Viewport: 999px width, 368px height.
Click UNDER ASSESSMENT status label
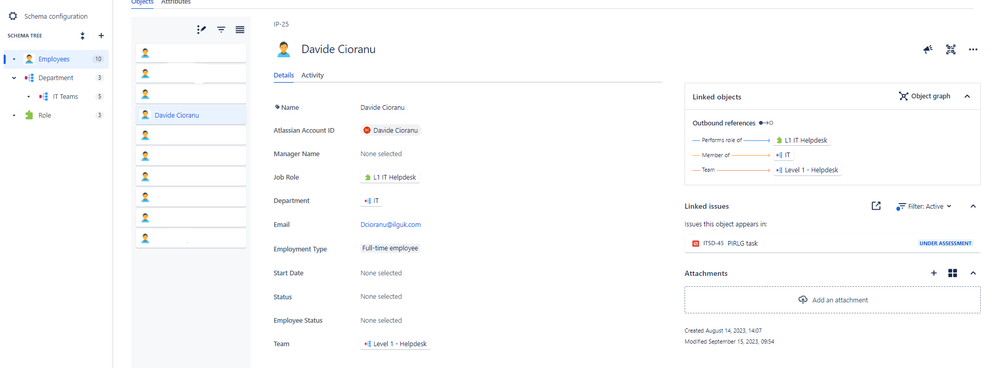(x=945, y=243)
